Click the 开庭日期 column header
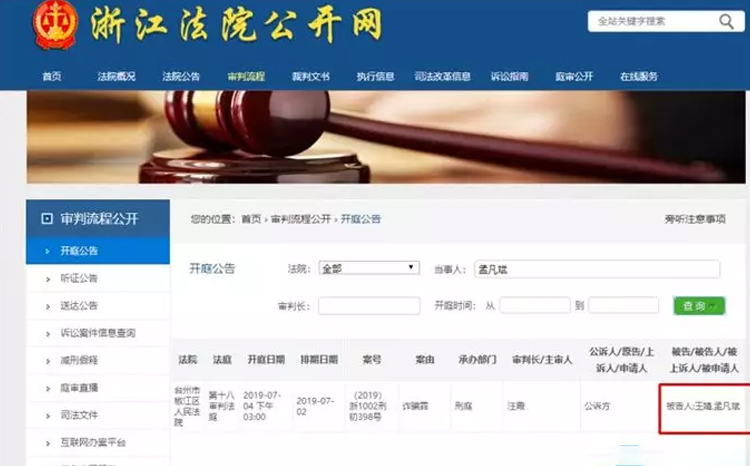Image resolution: width=750 pixels, height=466 pixels. pyautogui.click(x=266, y=359)
